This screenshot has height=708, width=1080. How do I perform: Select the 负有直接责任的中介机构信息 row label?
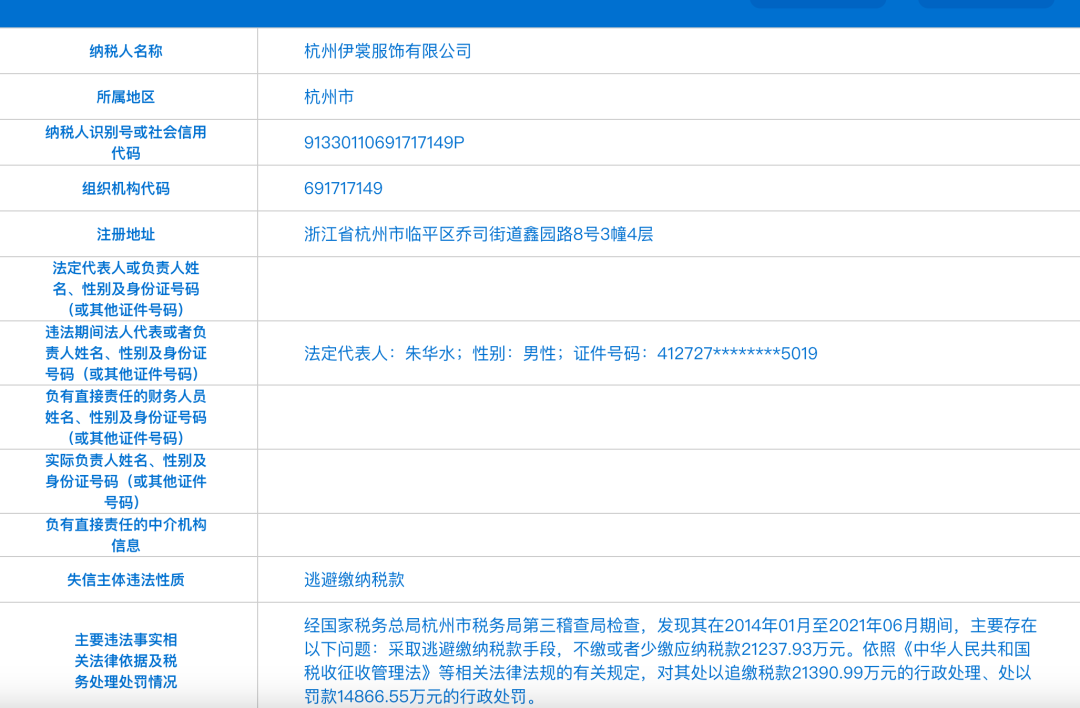131,533
